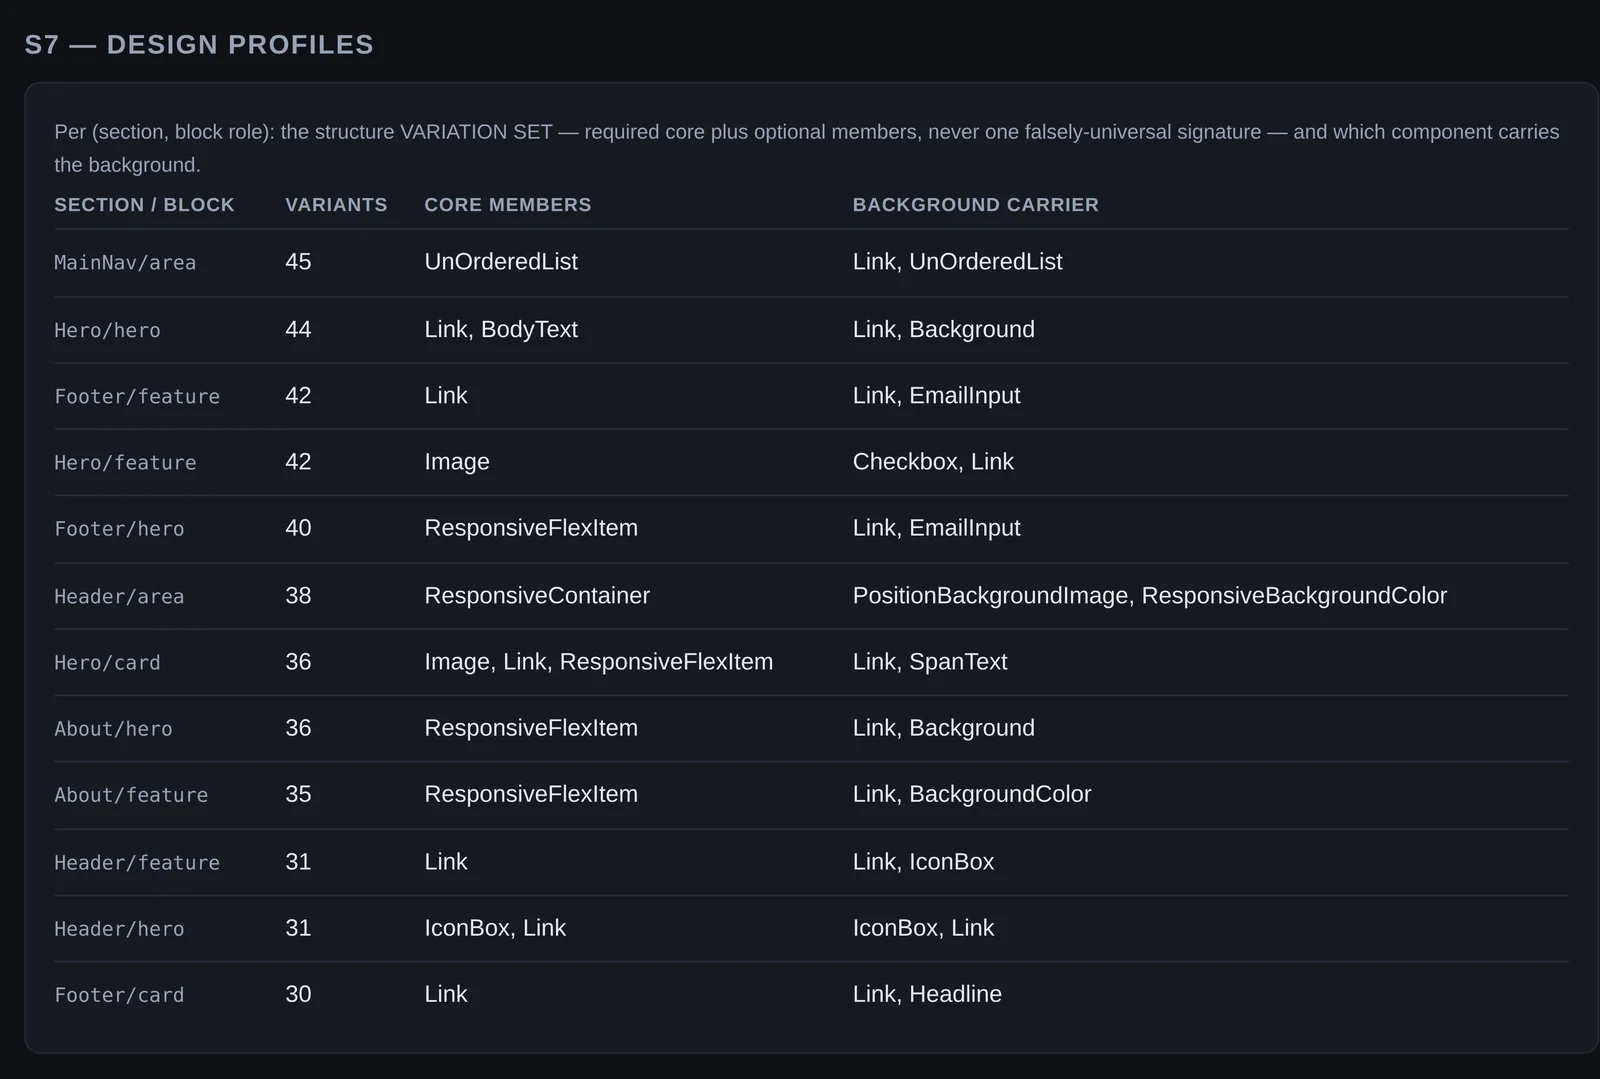Click the variants count "30" for Footer/card
The image size is (1600, 1079).
(298, 994)
